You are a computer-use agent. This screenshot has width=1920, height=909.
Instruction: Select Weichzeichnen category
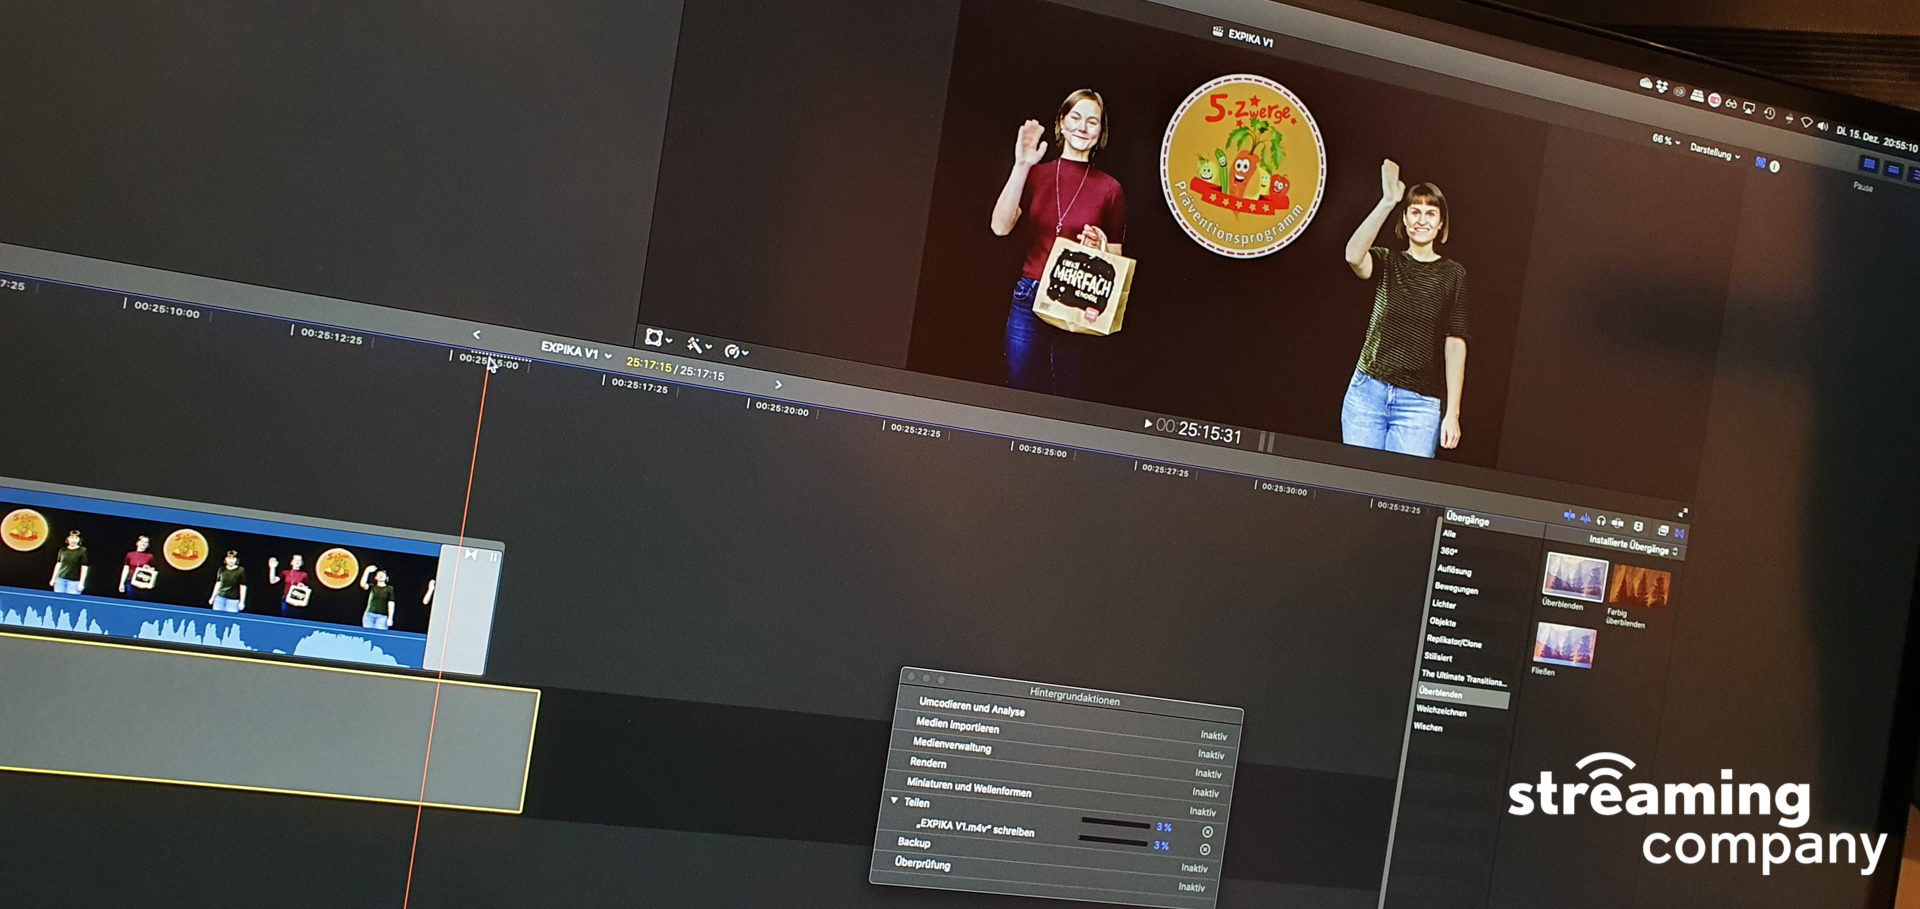pyautogui.click(x=1441, y=711)
